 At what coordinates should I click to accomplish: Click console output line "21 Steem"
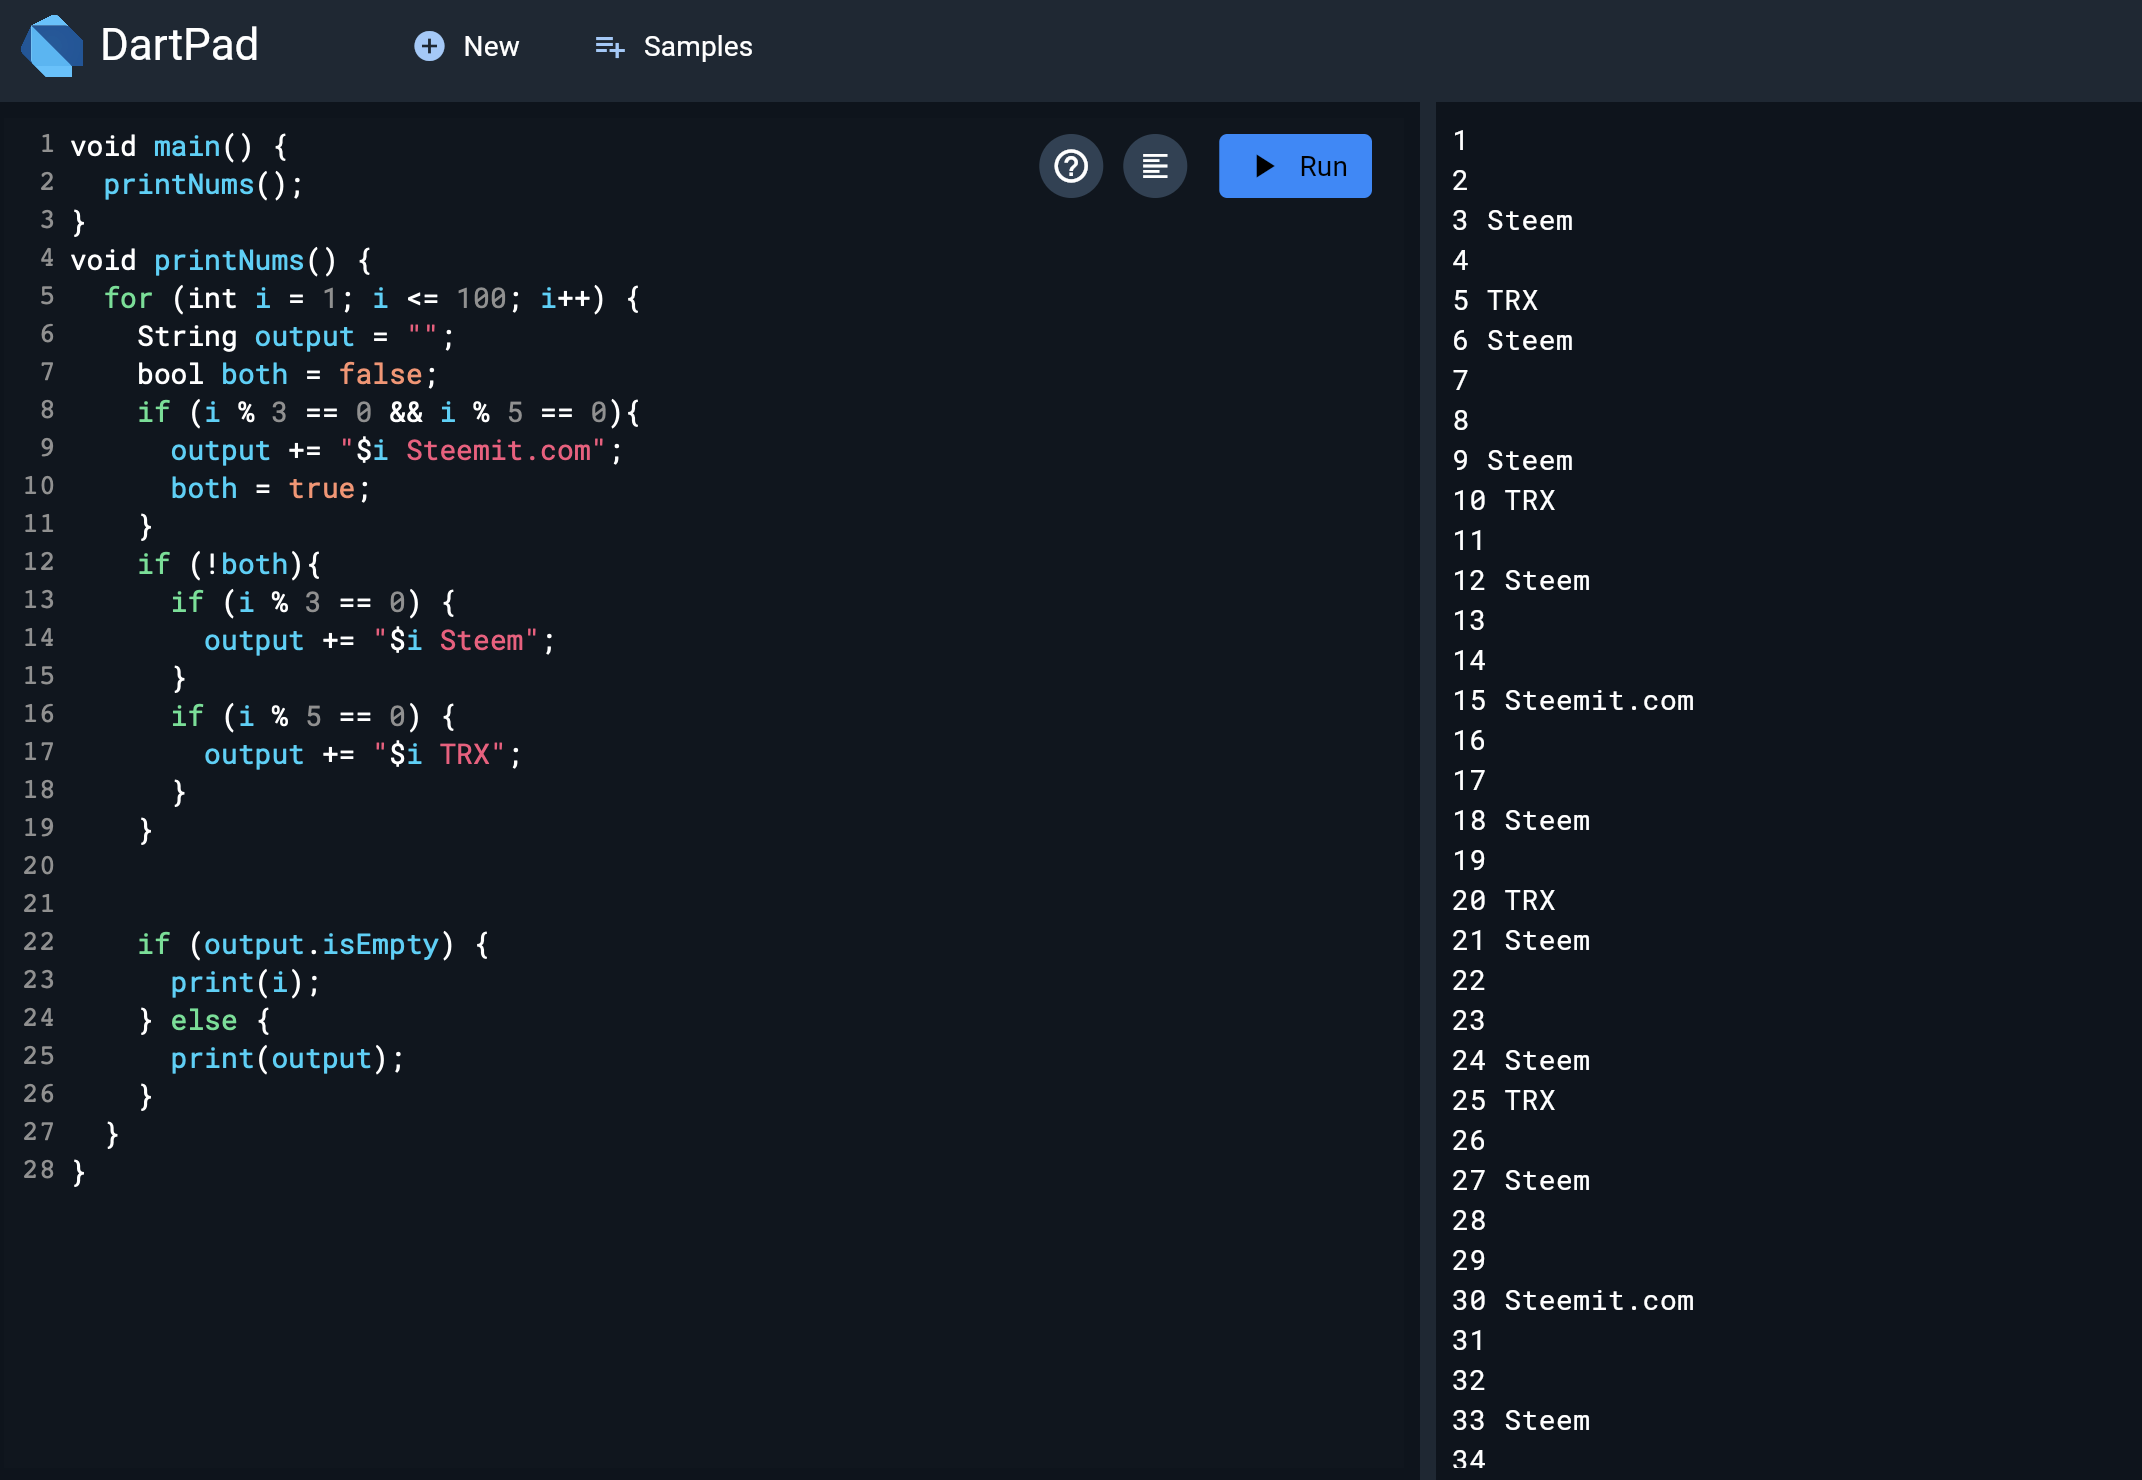click(1521, 940)
